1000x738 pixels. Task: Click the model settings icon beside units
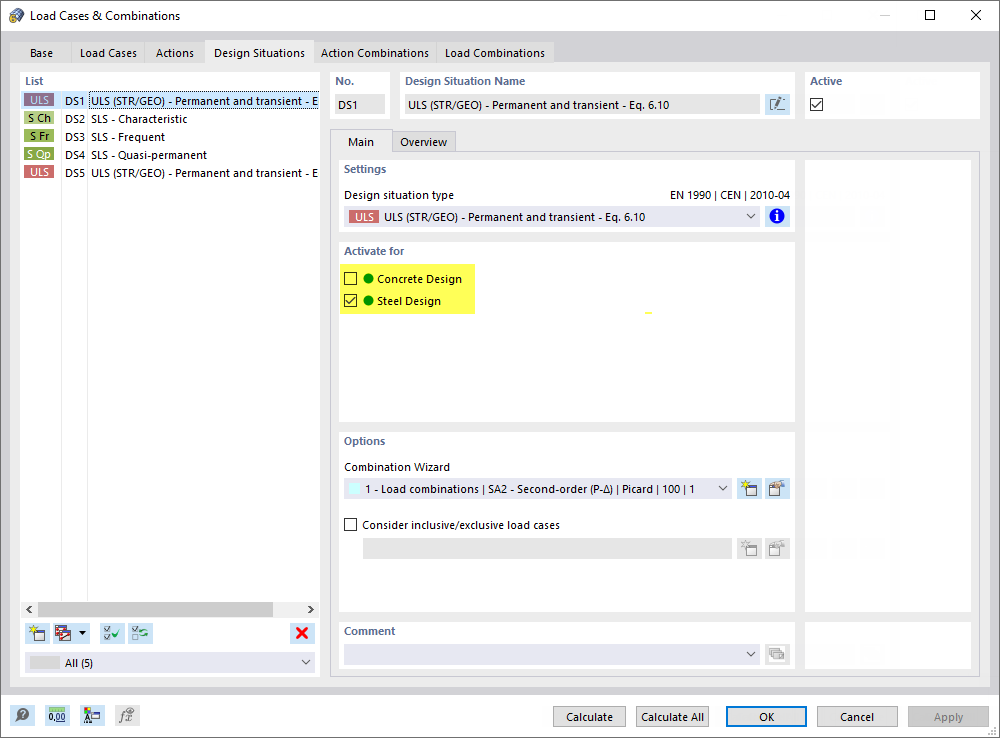pos(92,715)
